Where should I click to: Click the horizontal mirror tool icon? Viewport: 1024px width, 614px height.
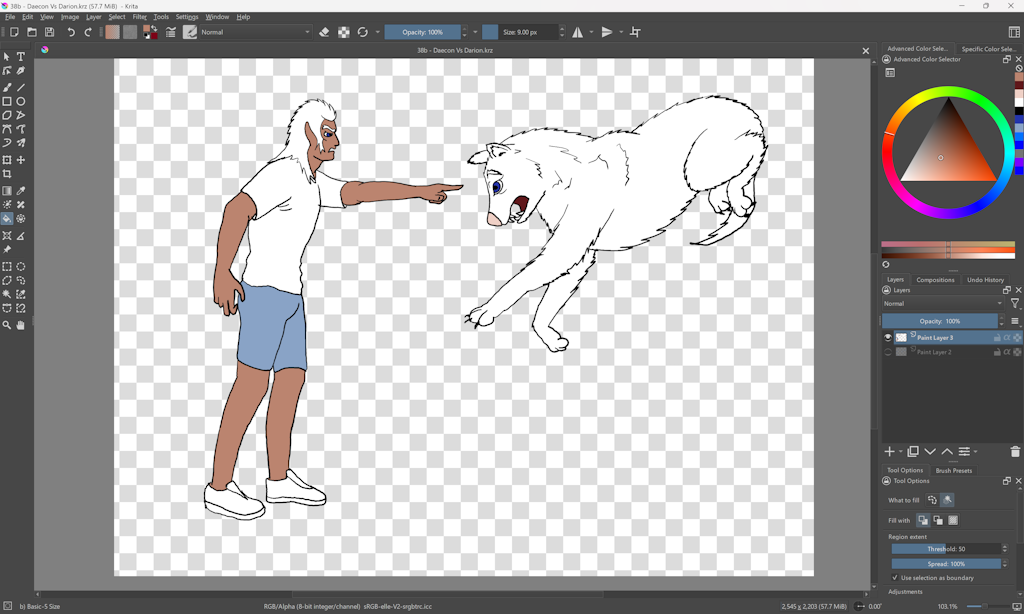click(x=578, y=32)
